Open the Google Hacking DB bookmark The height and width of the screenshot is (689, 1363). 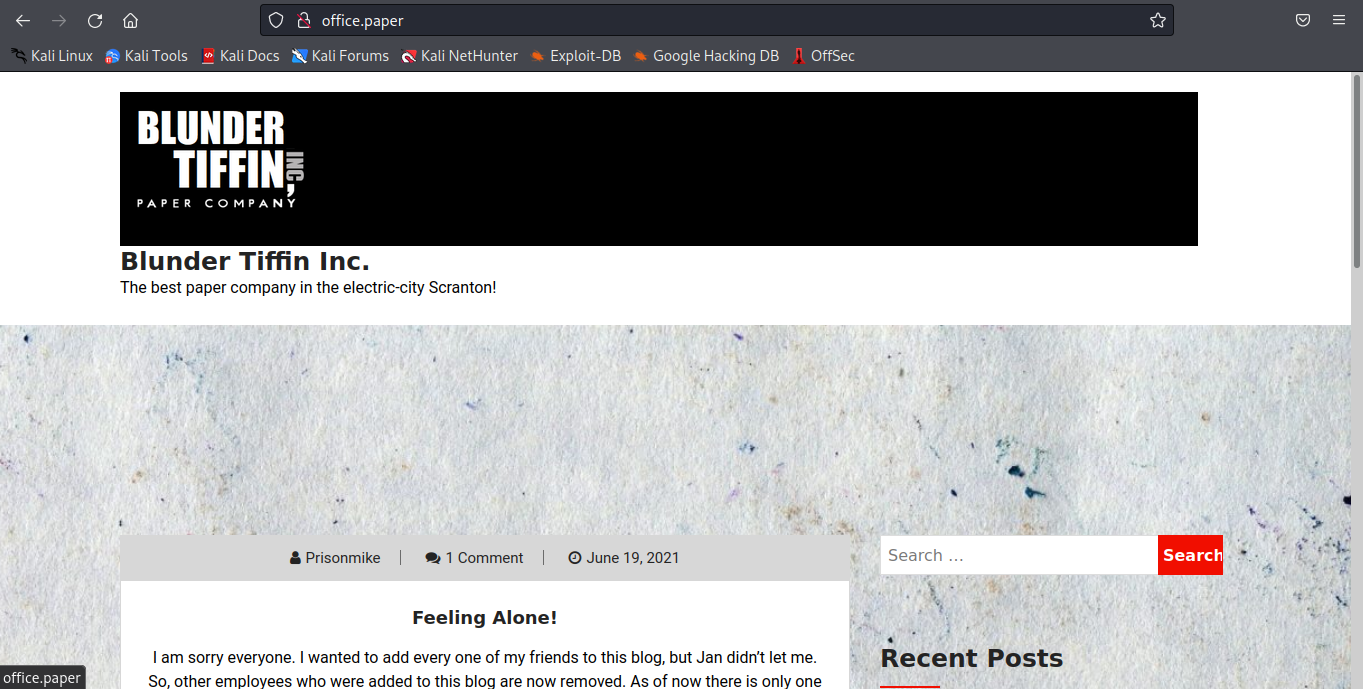click(x=706, y=56)
